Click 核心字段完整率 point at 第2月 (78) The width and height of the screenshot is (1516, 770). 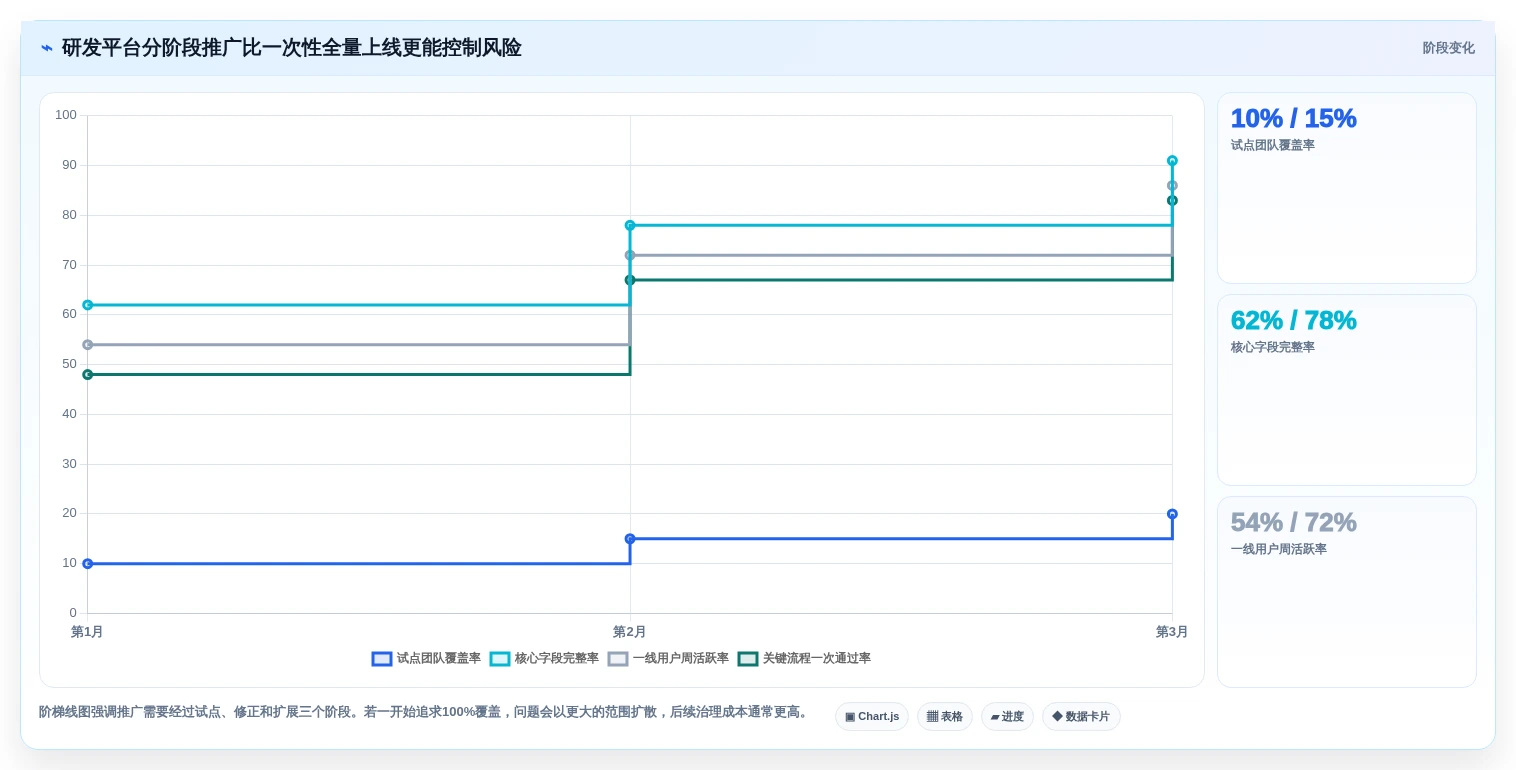pos(630,226)
